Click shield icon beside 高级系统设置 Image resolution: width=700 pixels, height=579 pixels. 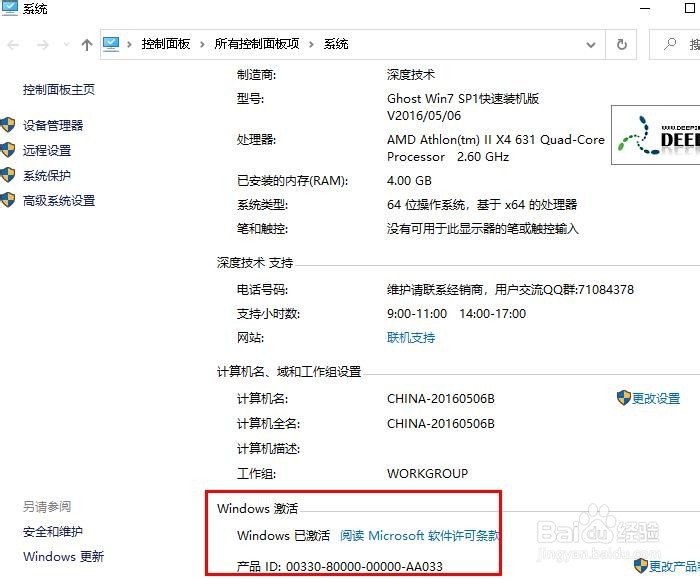point(8,200)
